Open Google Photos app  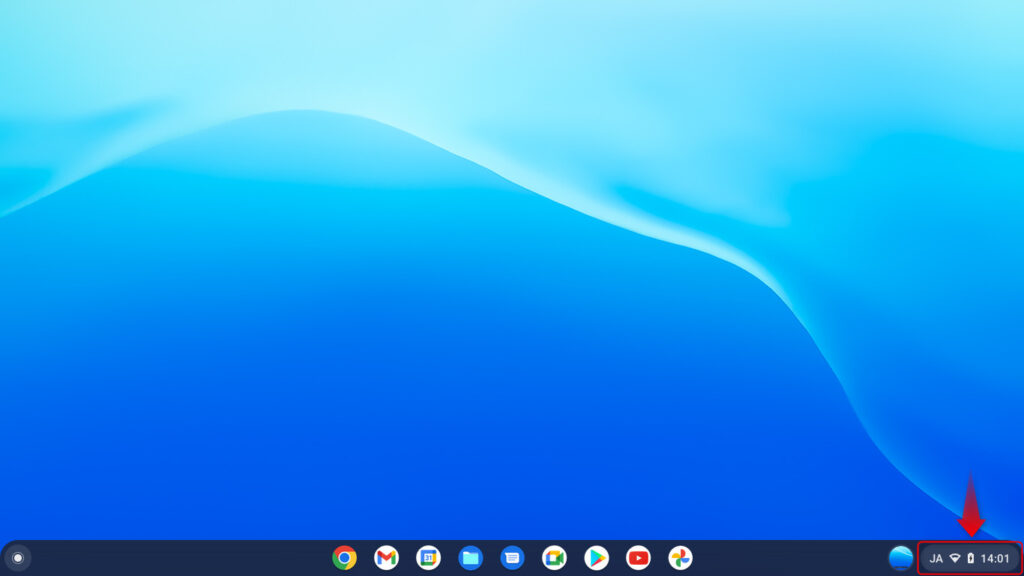coord(680,558)
